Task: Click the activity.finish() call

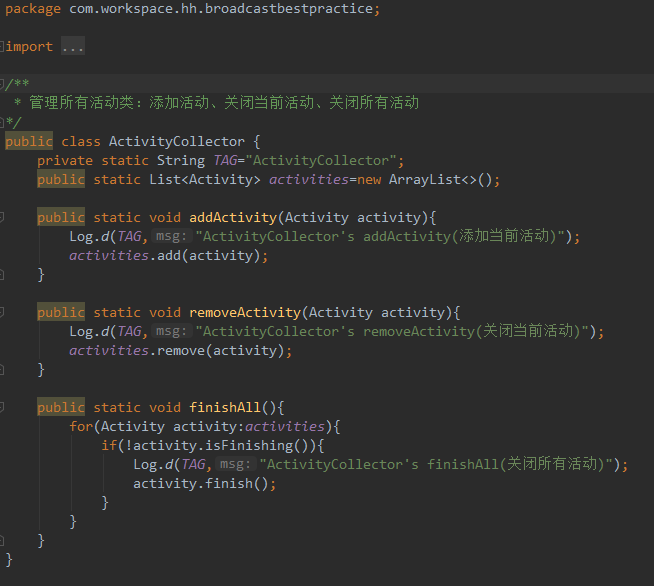Action: (201, 483)
